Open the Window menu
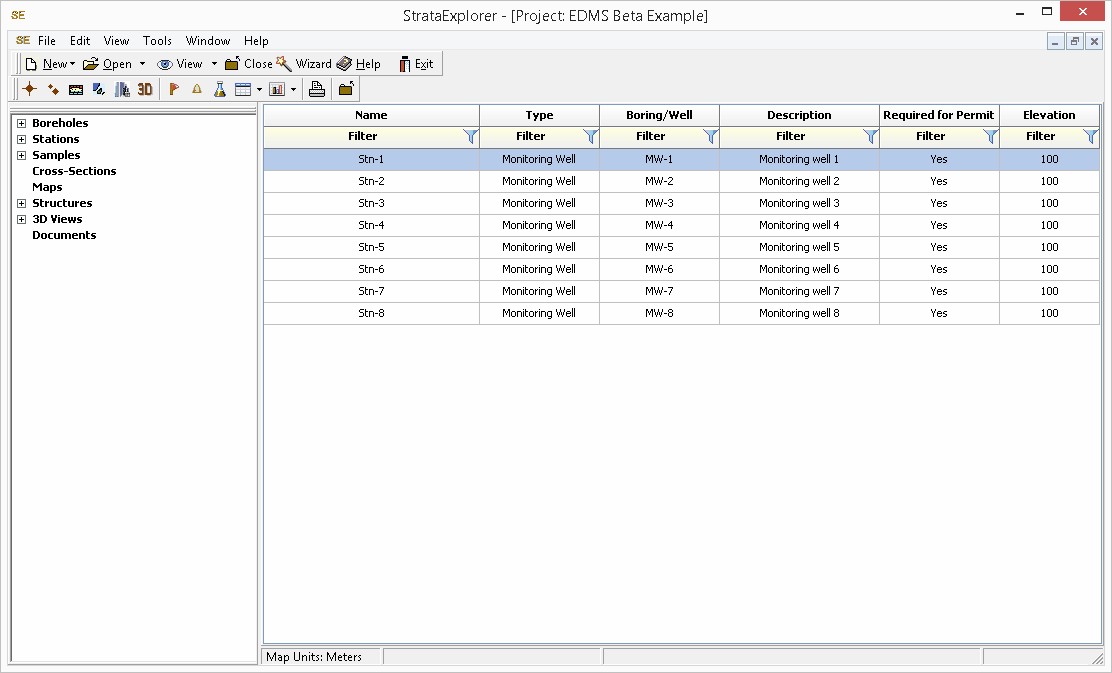The width and height of the screenshot is (1112, 673). [x=208, y=41]
